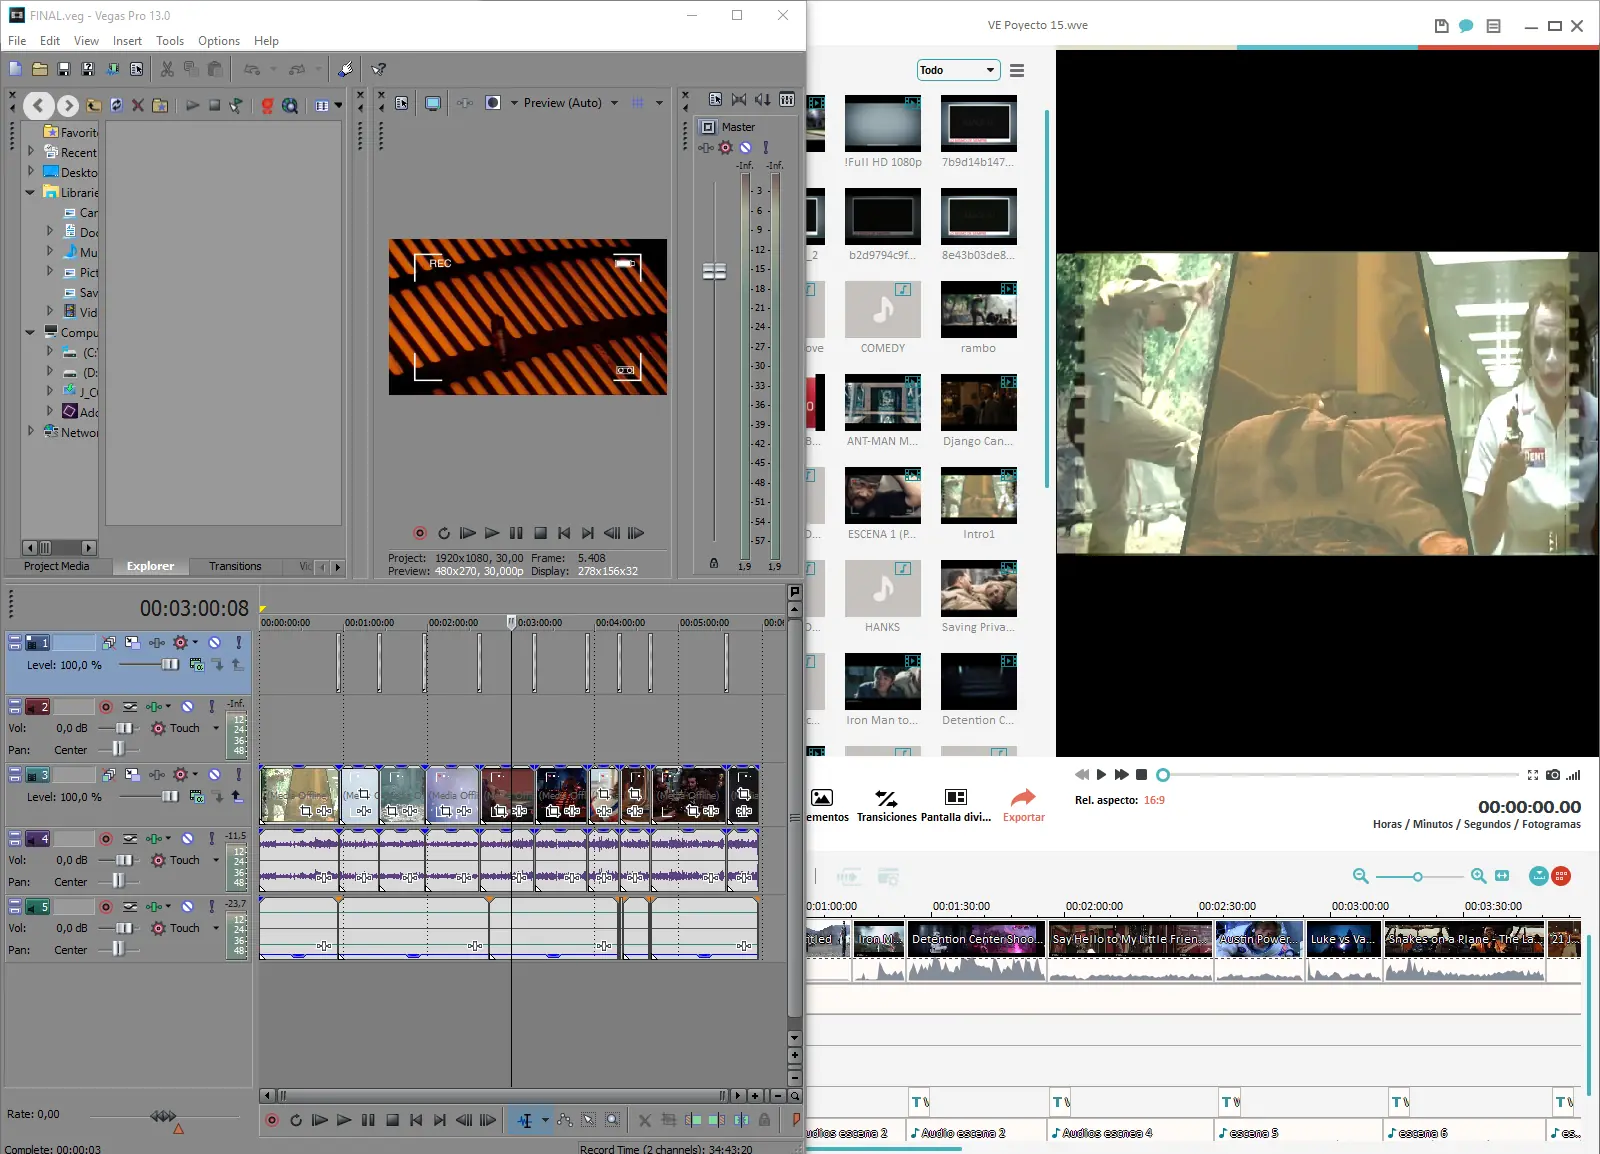Open track 2 Touch automation dropdown

coord(216,728)
